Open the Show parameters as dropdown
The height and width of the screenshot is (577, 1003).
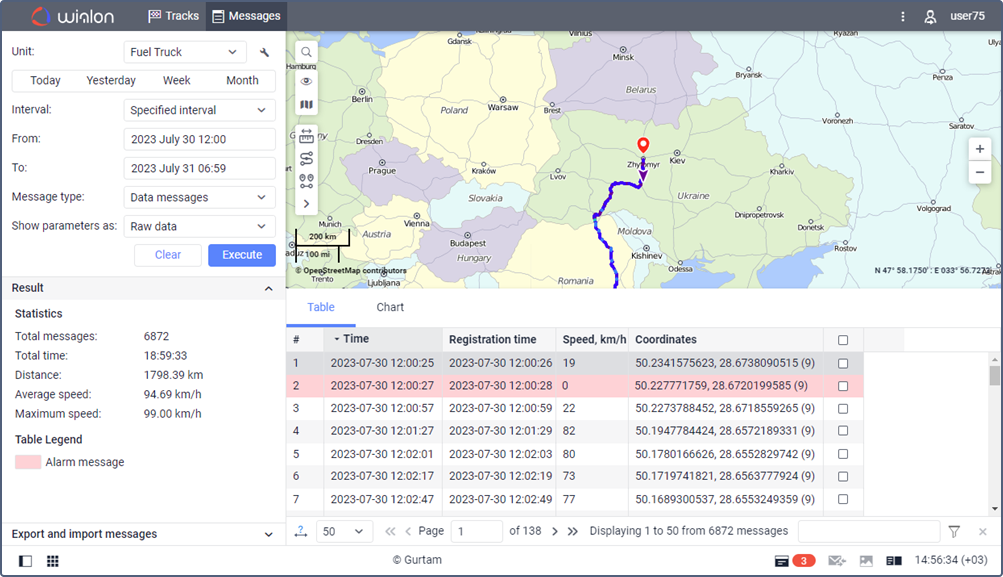199,226
